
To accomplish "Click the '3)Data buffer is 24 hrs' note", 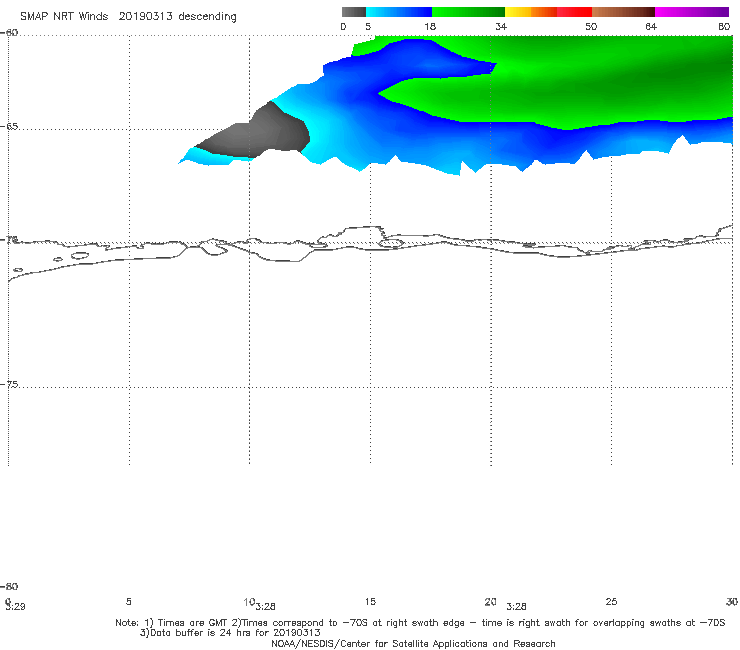I will [230, 633].
